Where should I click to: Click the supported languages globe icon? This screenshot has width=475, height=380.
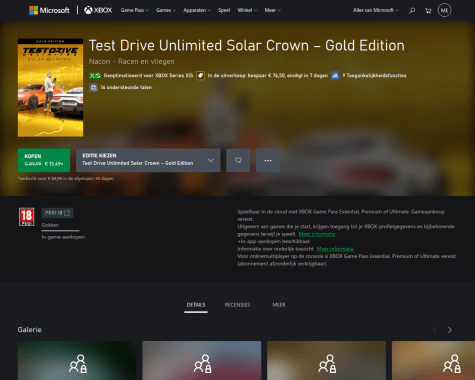click(x=93, y=87)
